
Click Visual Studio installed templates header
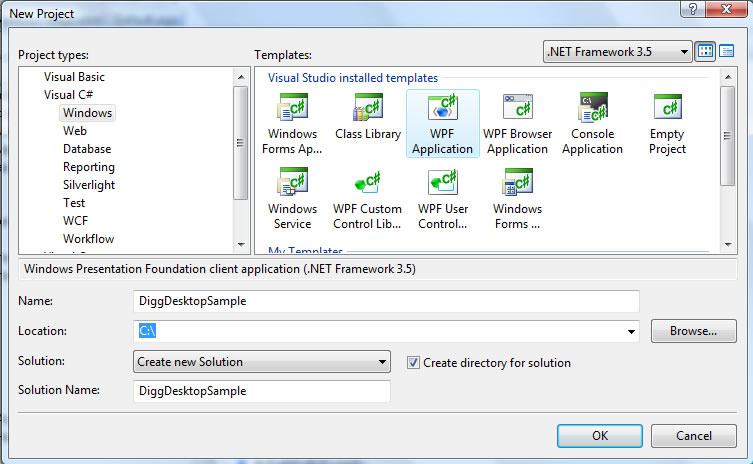pos(353,78)
